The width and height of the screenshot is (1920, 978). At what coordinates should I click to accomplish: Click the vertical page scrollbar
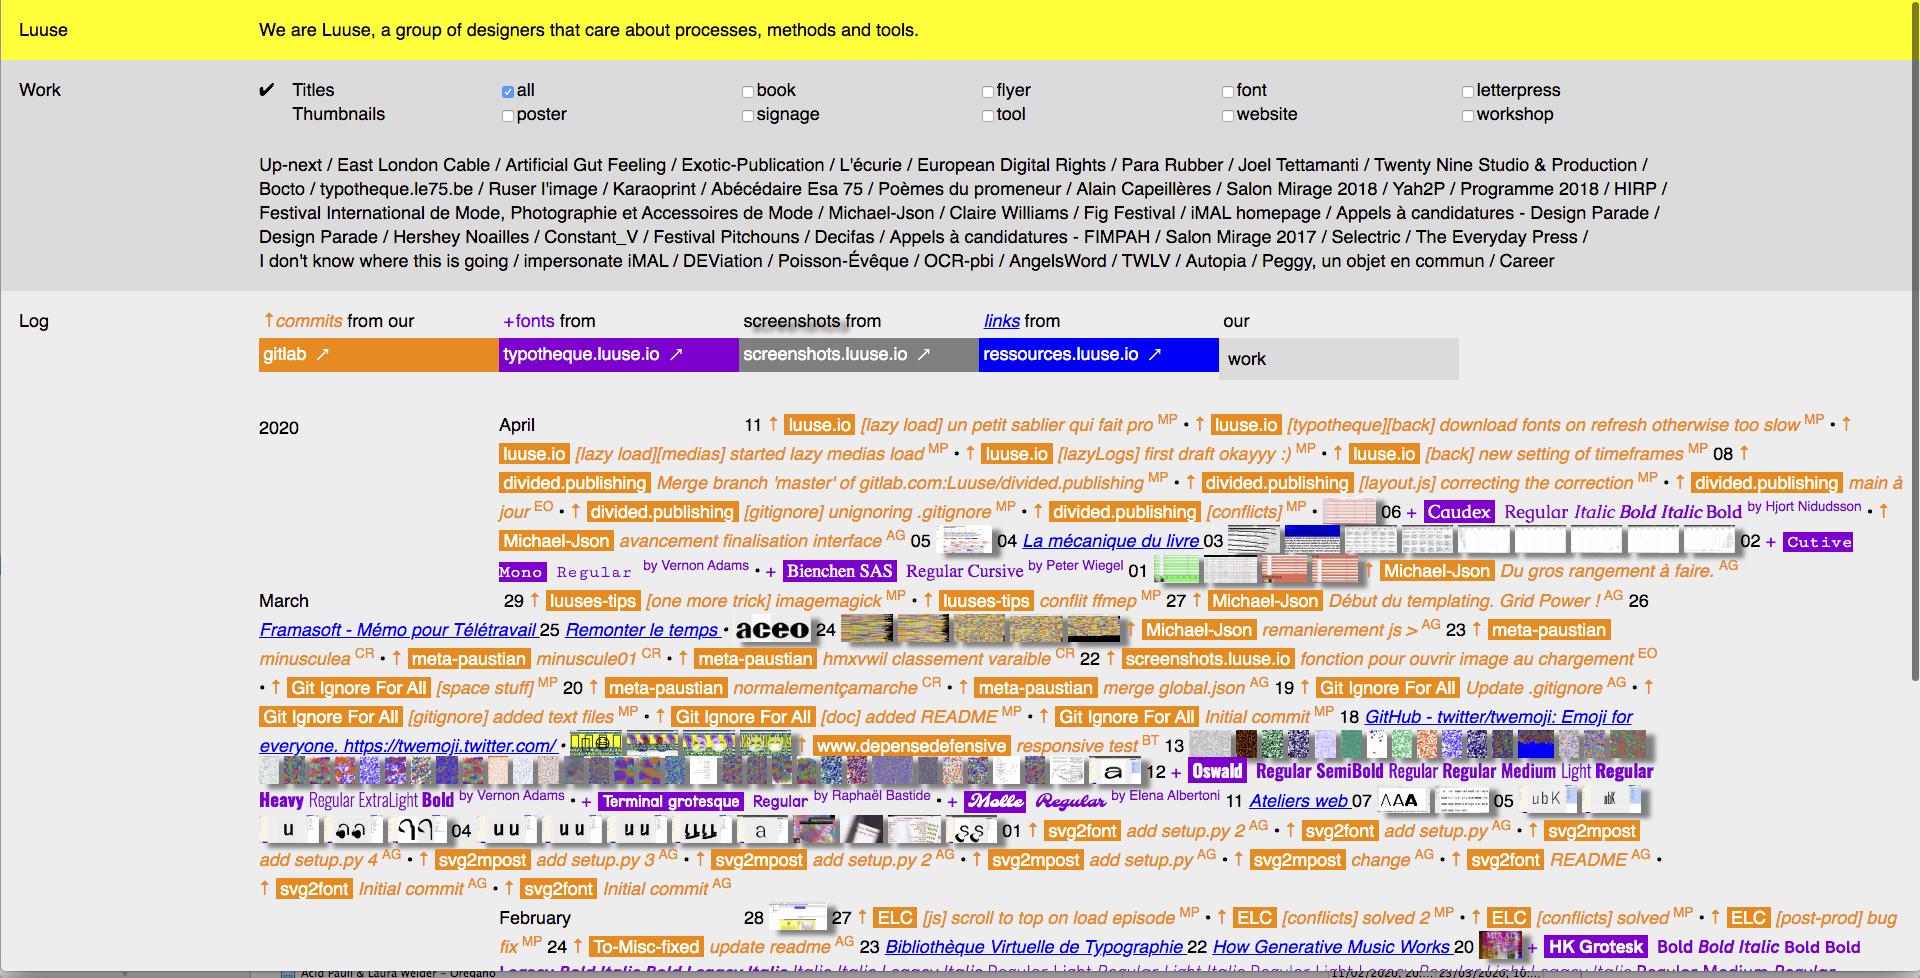(x=1913, y=400)
